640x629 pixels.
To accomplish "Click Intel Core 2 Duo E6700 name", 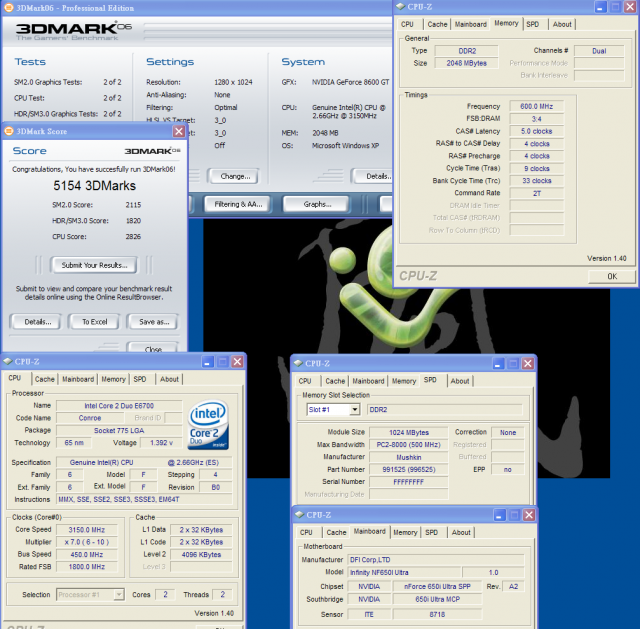I will 119,406.
